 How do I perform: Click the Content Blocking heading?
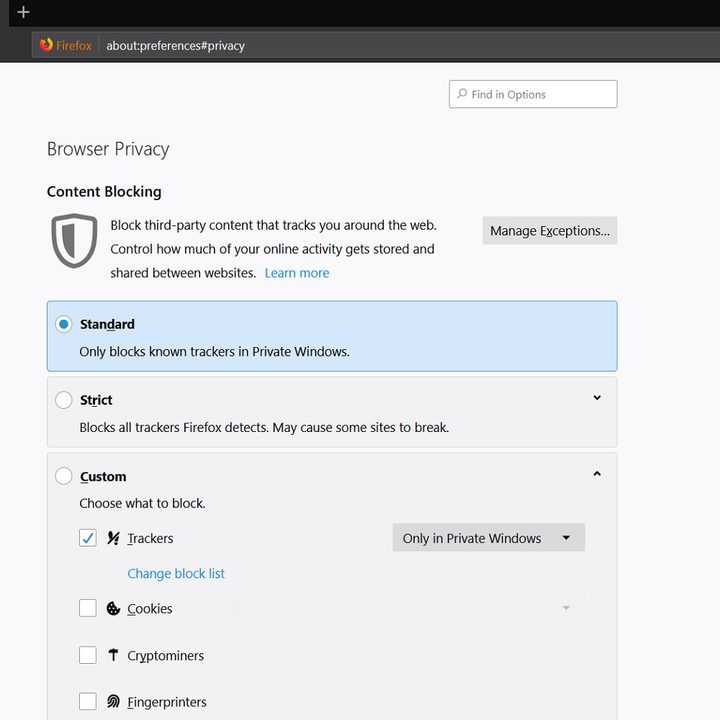(x=104, y=191)
